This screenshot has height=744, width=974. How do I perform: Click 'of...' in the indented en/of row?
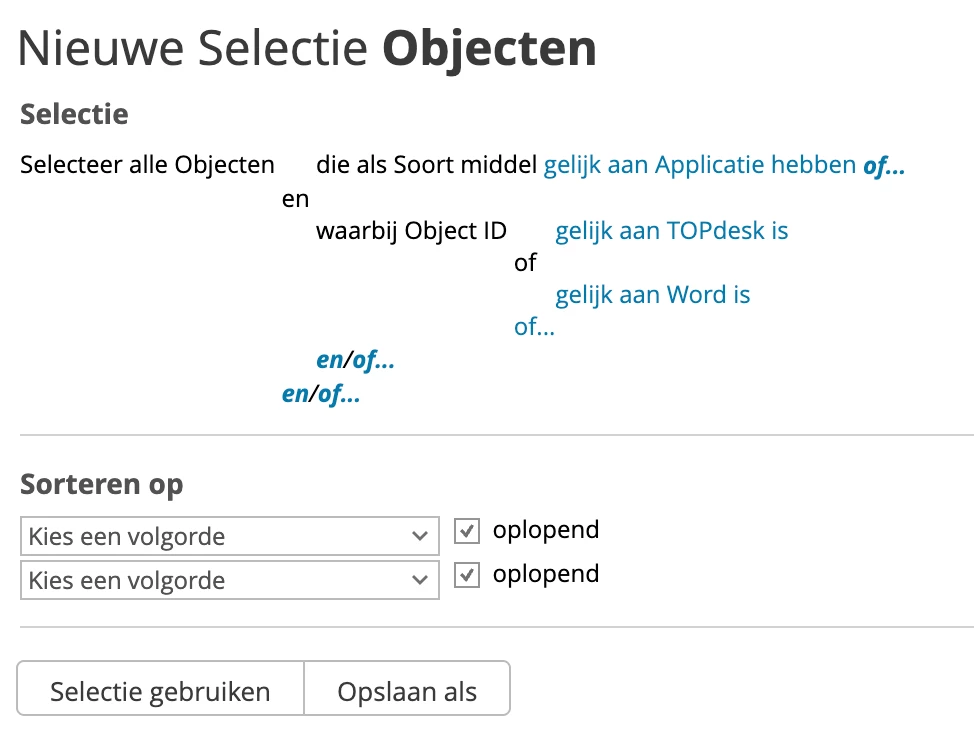[374, 361]
